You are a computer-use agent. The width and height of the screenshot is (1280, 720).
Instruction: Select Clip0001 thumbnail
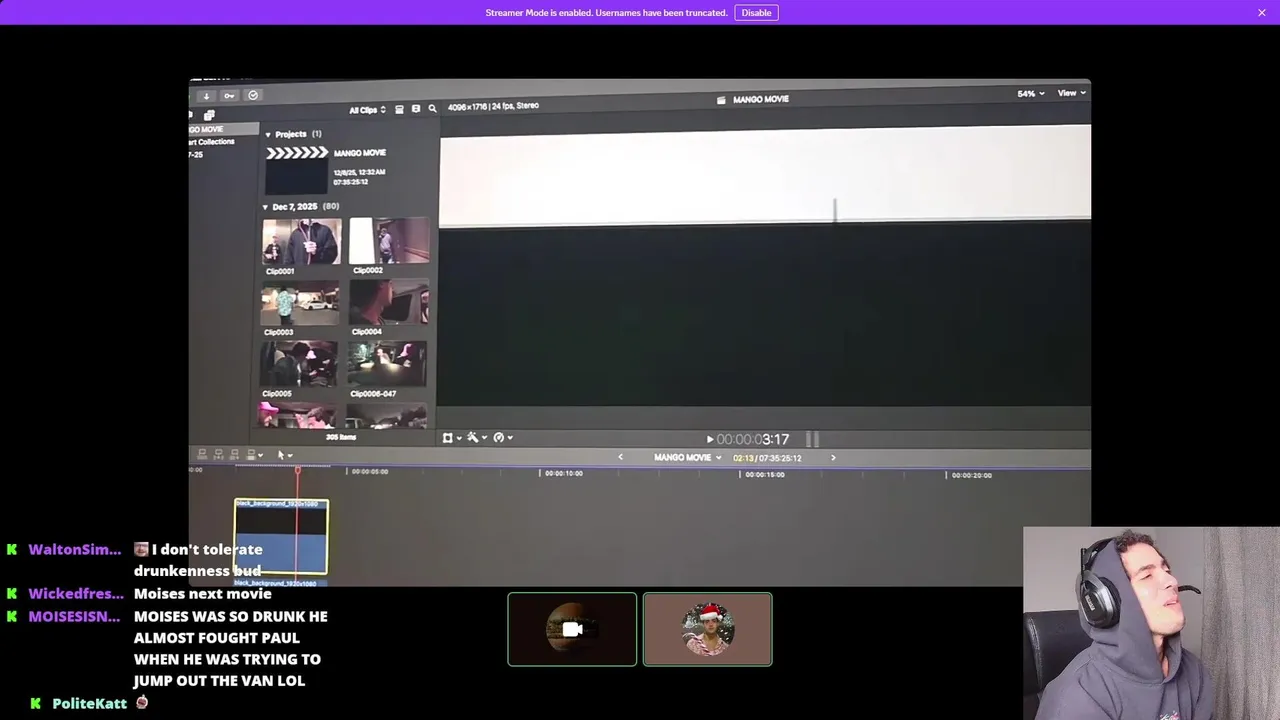(x=301, y=242)
